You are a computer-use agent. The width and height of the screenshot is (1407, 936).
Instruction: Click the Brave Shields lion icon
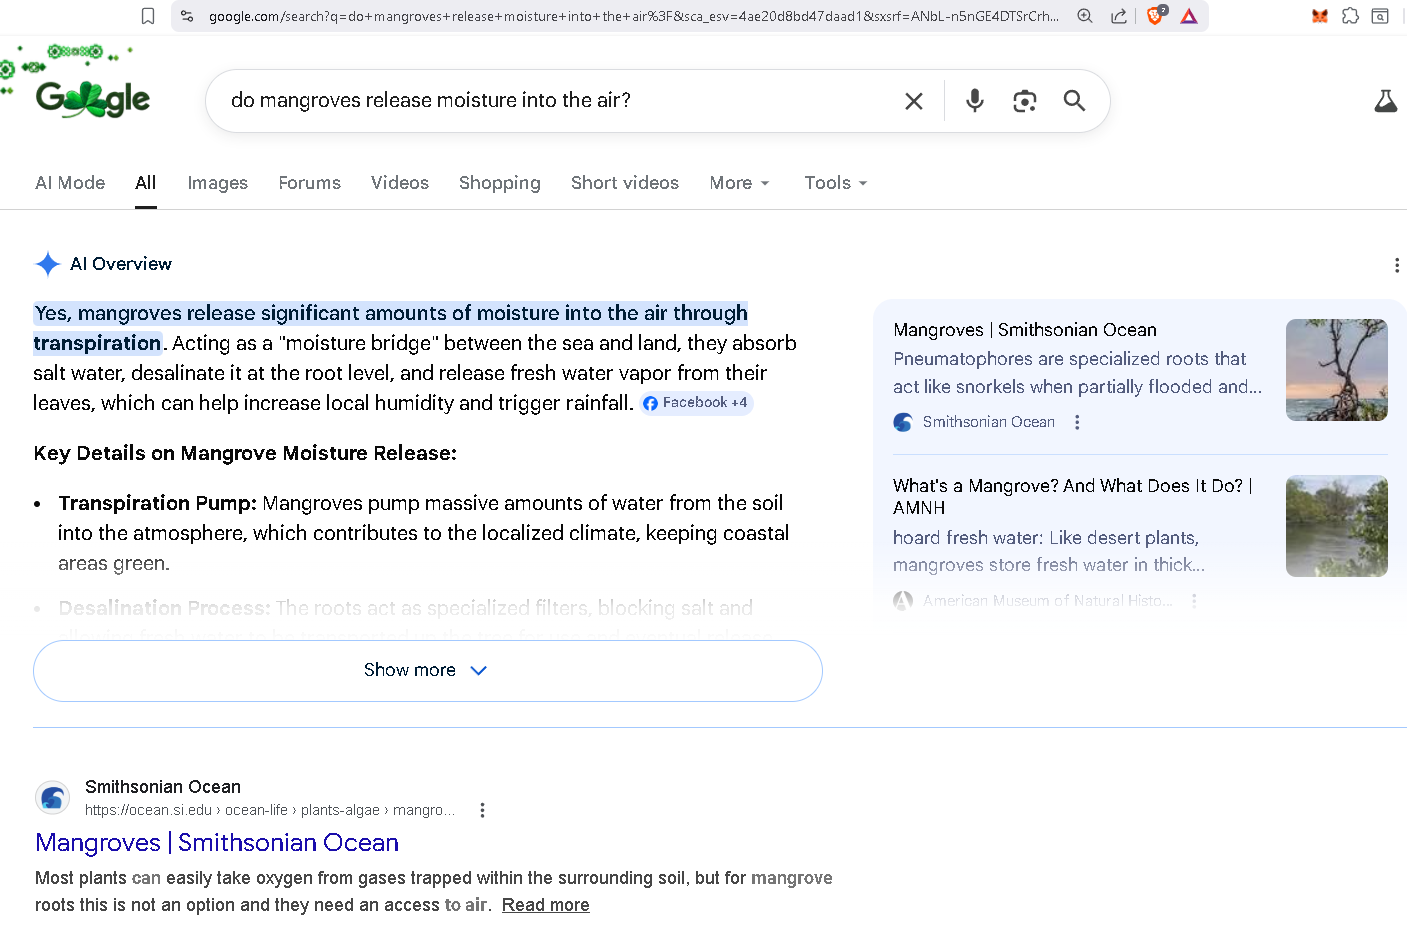[1155, 16]
